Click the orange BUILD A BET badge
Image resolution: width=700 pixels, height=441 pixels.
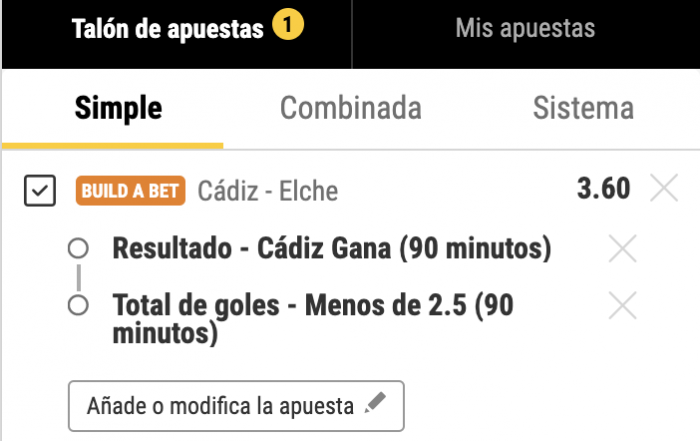[x=132, y=190]
